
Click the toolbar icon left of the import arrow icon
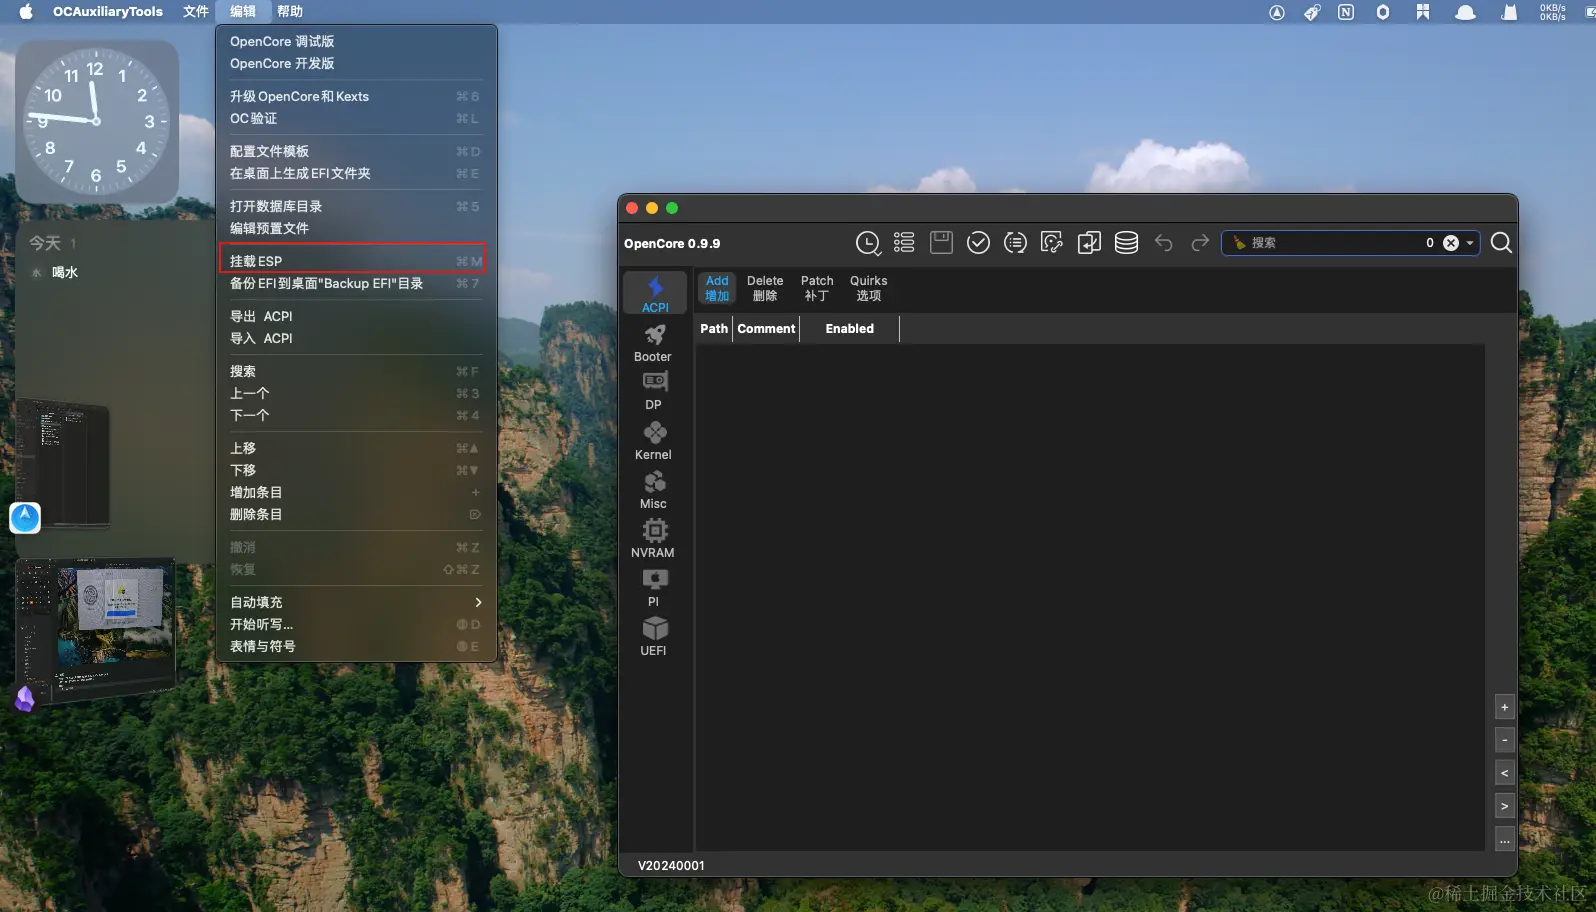[1052, 243]
